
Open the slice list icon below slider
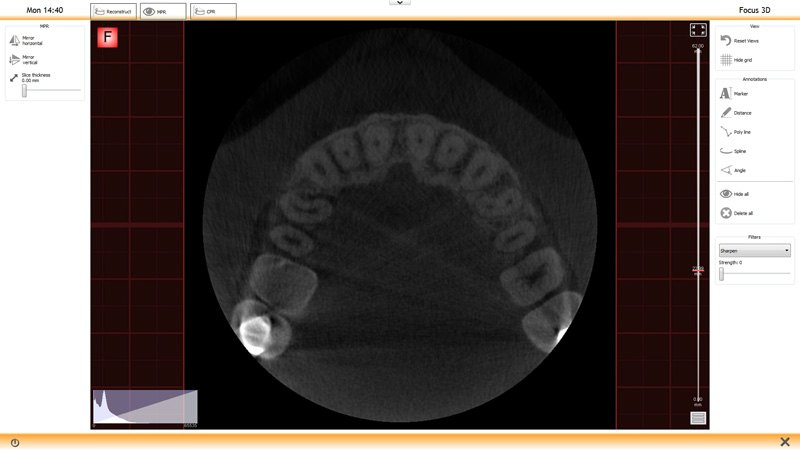coord(698,418)
